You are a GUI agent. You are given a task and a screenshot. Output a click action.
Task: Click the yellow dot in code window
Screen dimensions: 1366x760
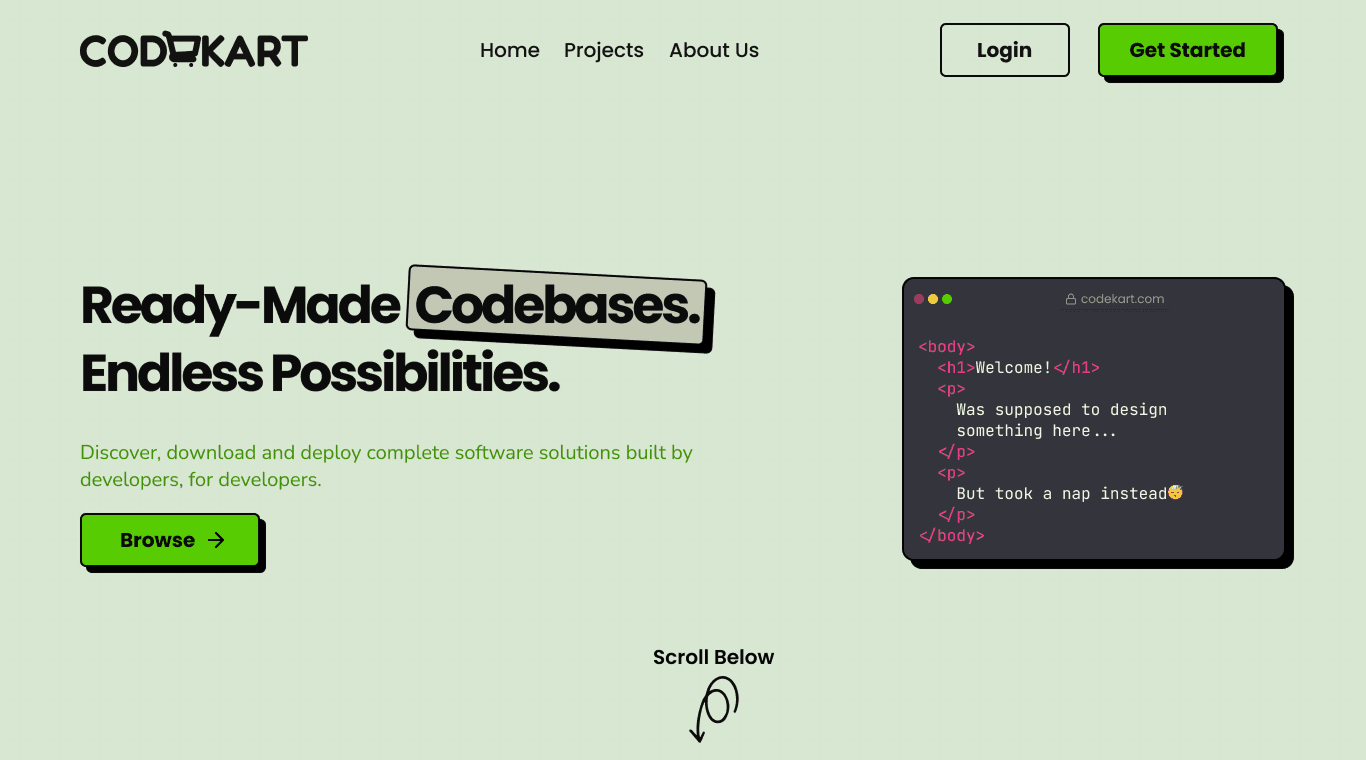point(933,299)
